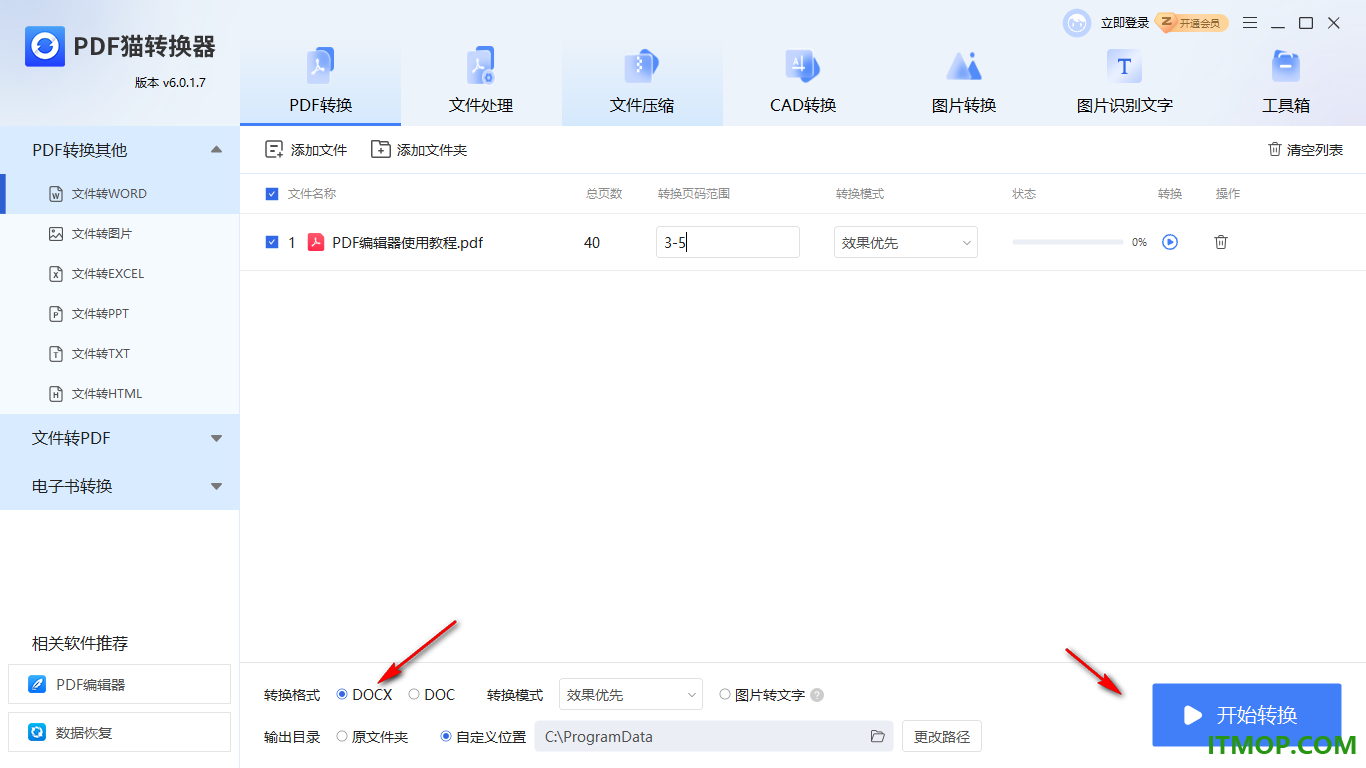
Task: Select 文件转EXCEL in sidebar
Action: pyautogui.click(x=120, y=274)
